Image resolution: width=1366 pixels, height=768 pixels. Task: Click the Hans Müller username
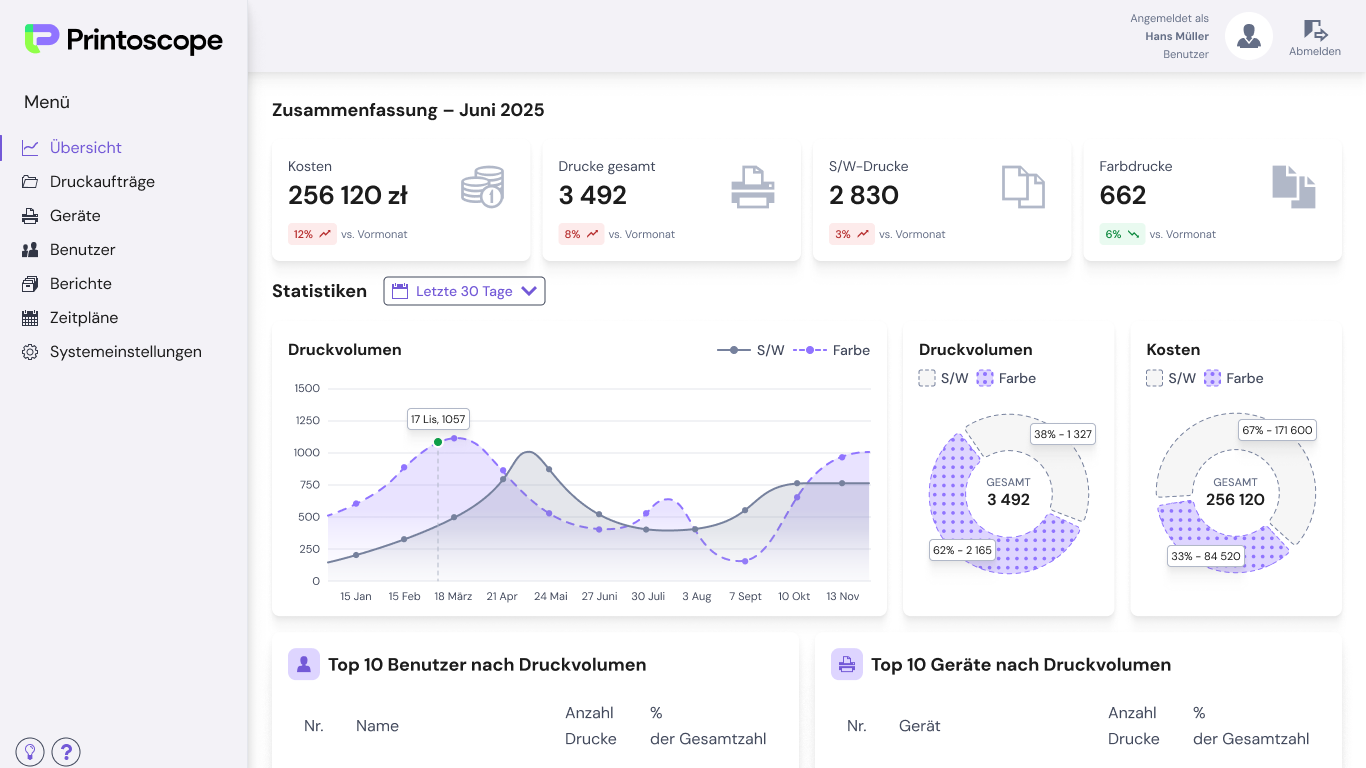[1177, 36]
